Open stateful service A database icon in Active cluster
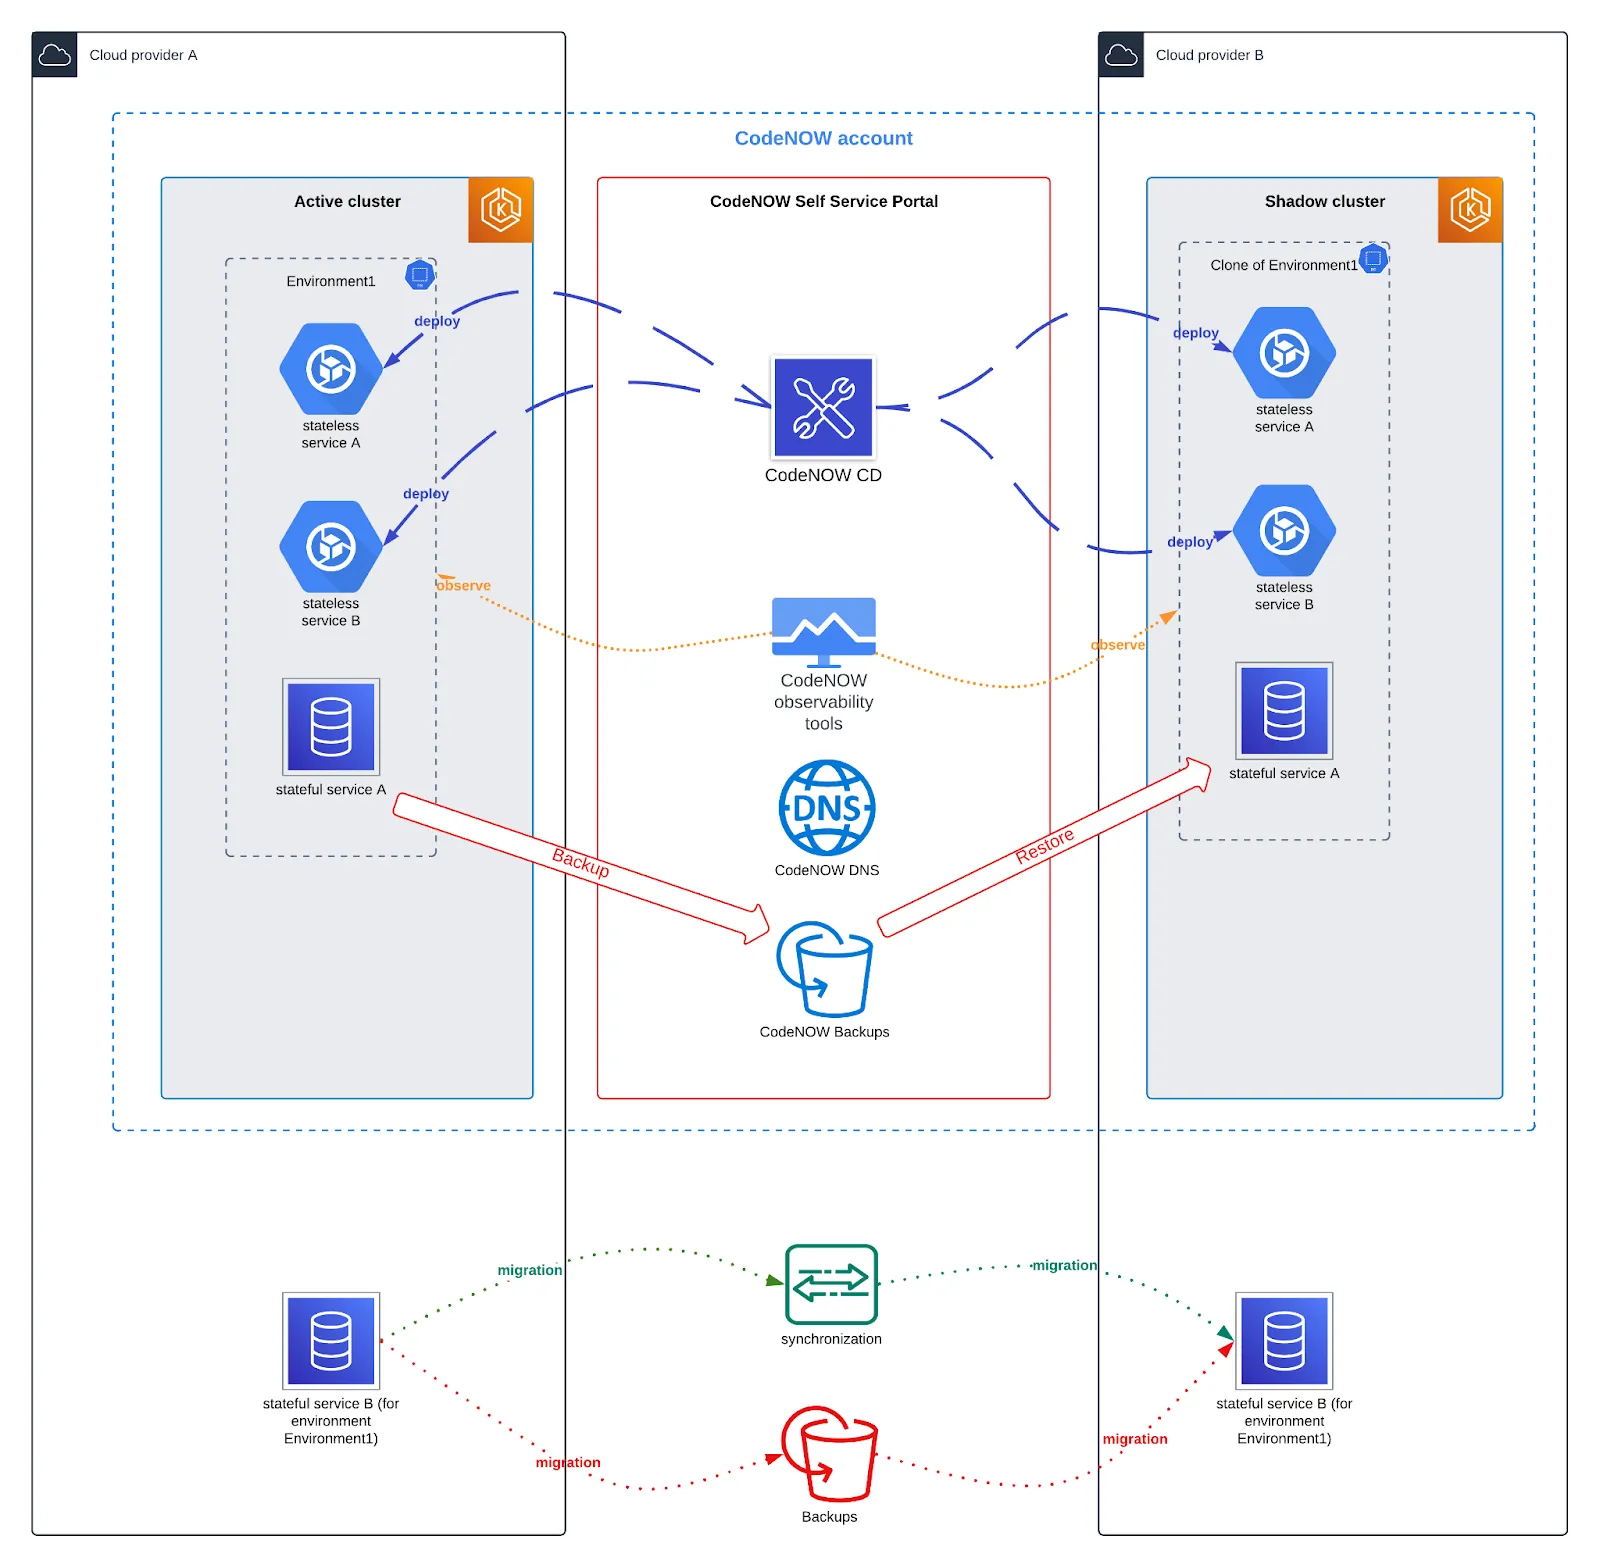 [330, 726]
